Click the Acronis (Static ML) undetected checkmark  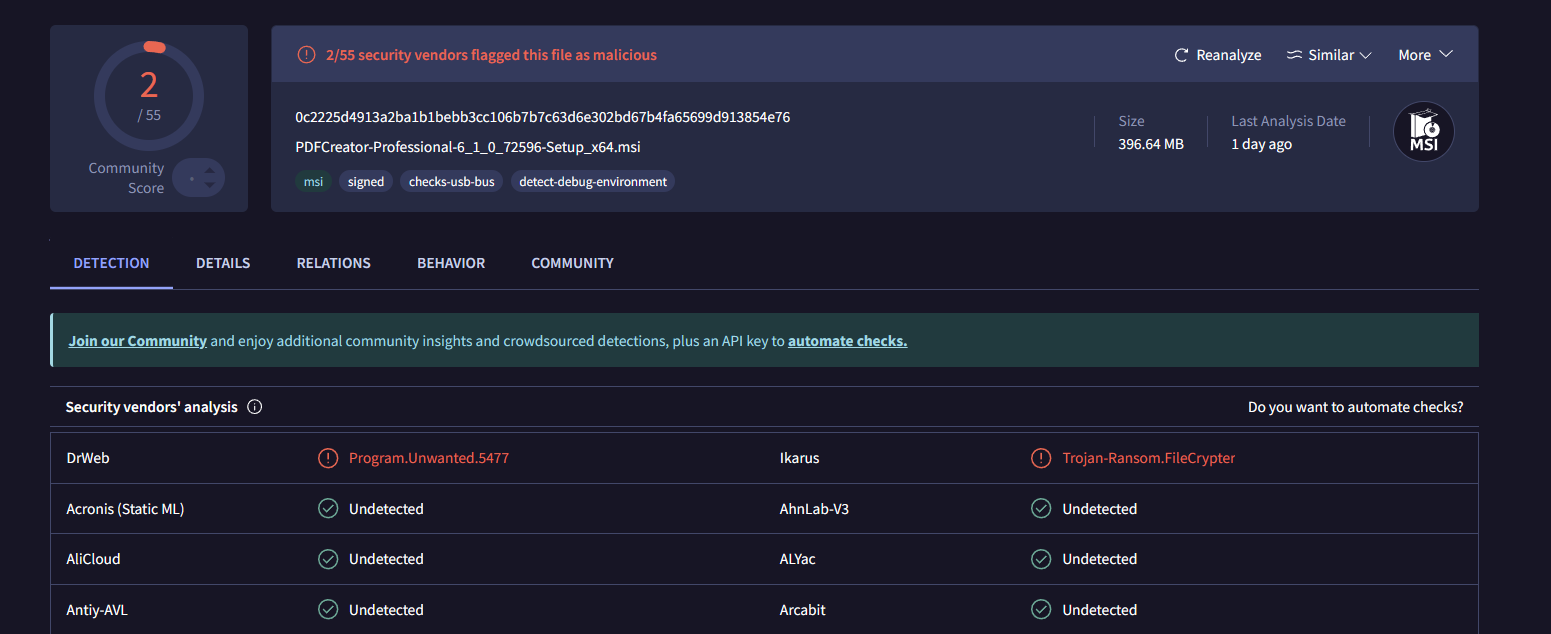point(328,509)
